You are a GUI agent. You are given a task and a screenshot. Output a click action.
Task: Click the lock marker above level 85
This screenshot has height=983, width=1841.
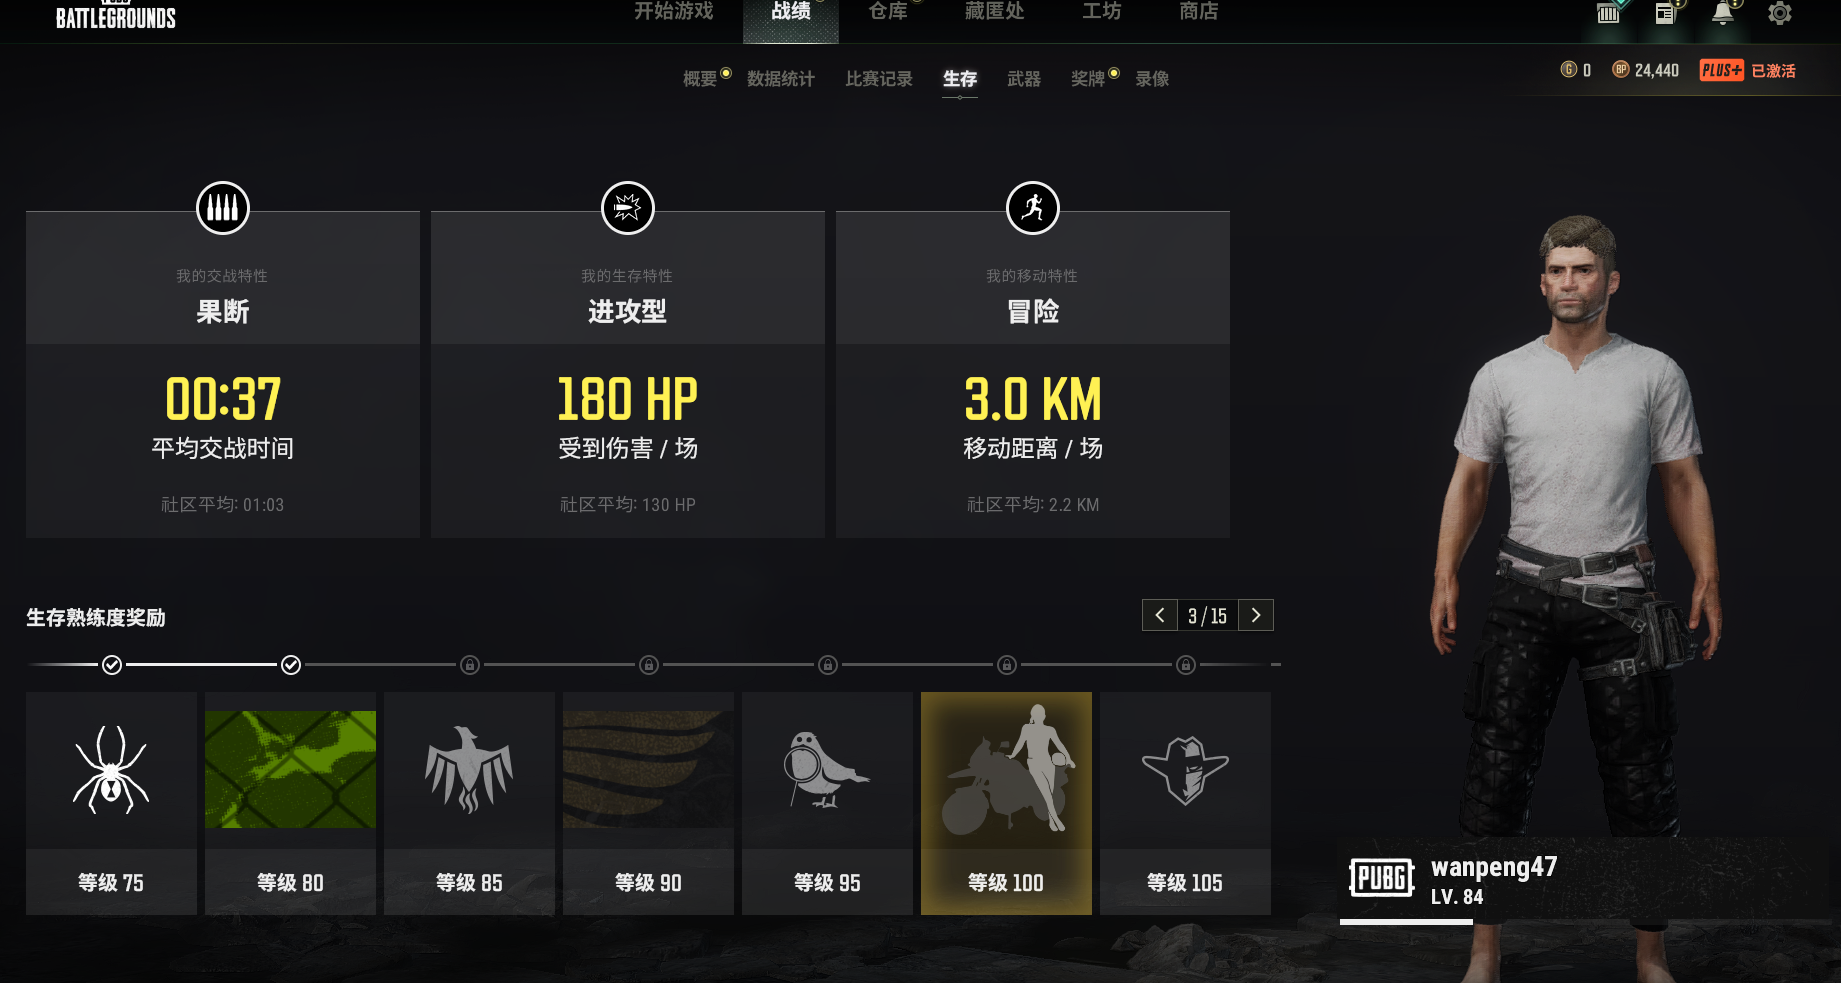(470, 665)
